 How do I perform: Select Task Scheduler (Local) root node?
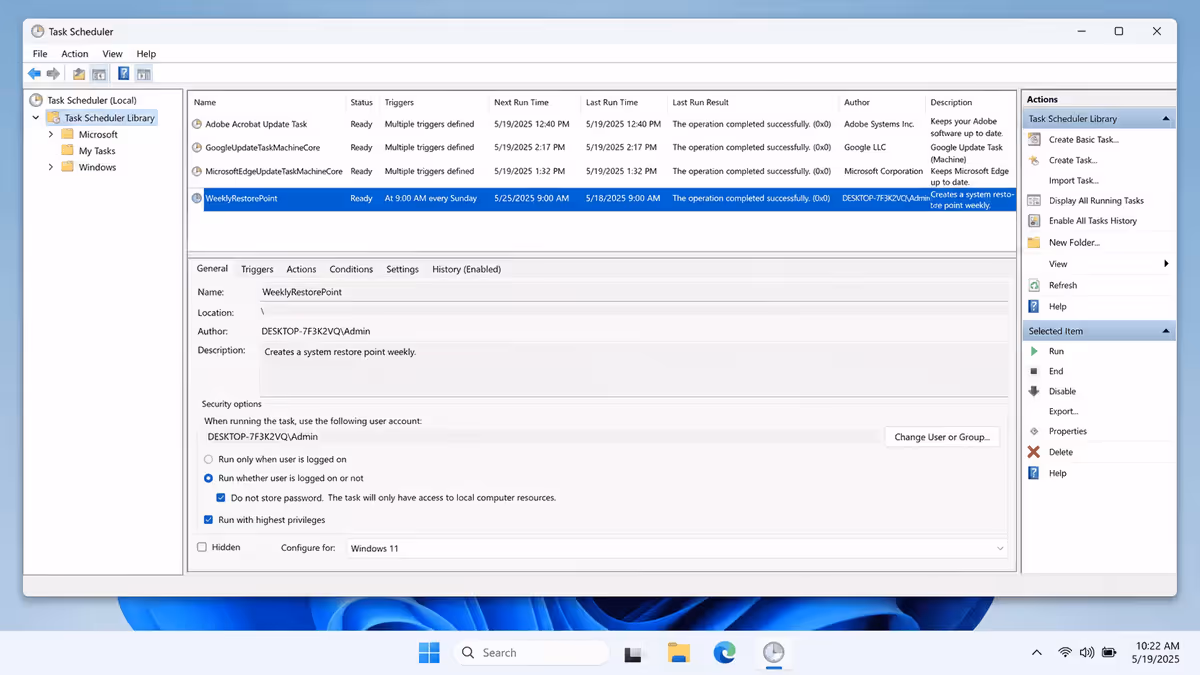pos(91,100)
